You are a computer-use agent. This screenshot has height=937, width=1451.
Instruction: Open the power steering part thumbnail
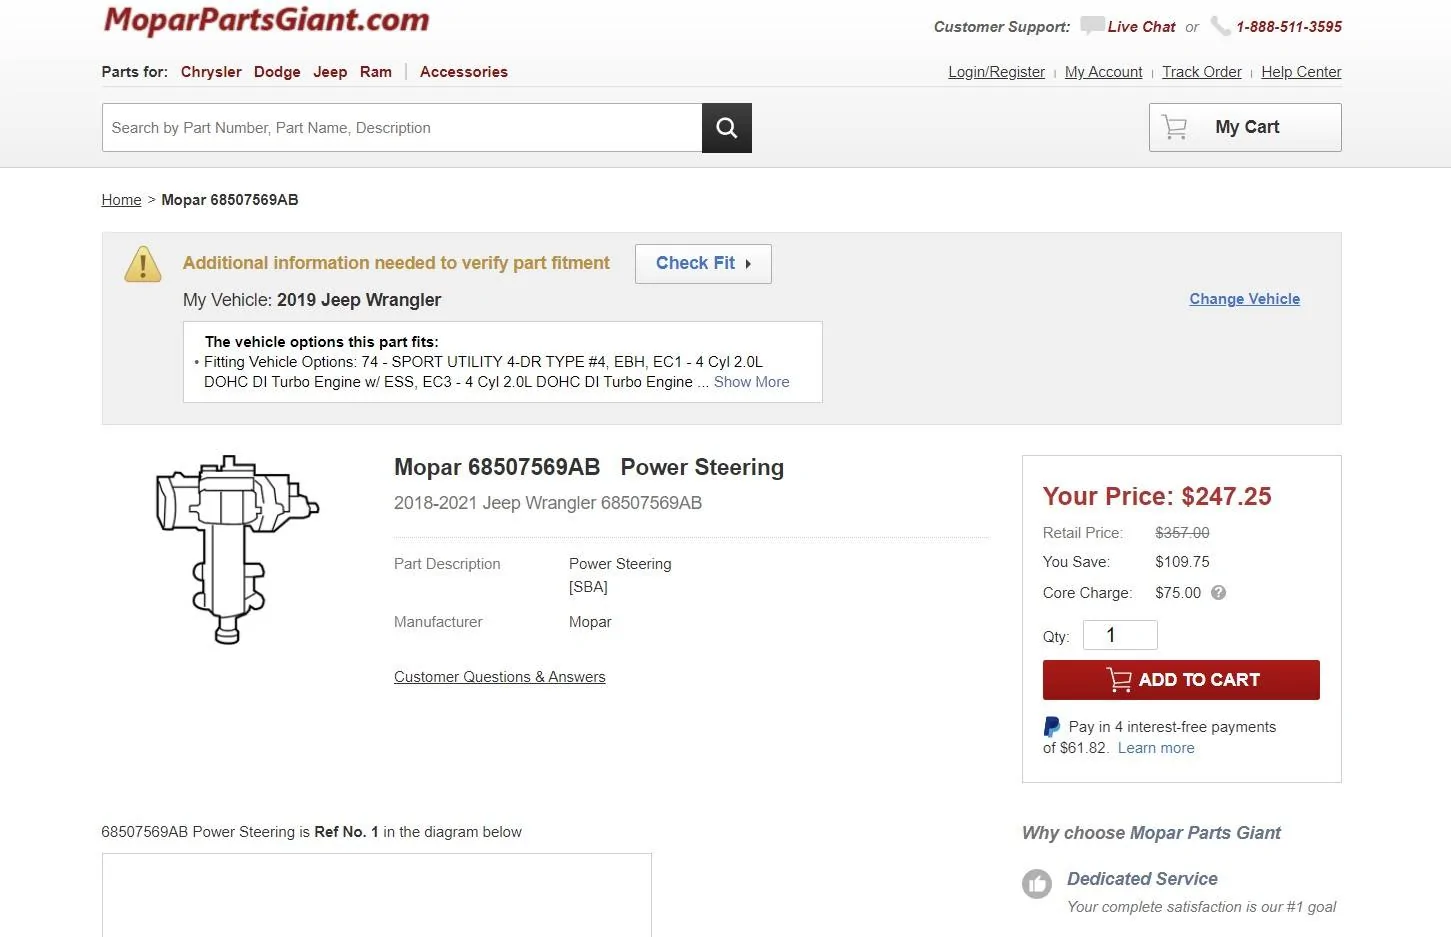coord(237,549)
